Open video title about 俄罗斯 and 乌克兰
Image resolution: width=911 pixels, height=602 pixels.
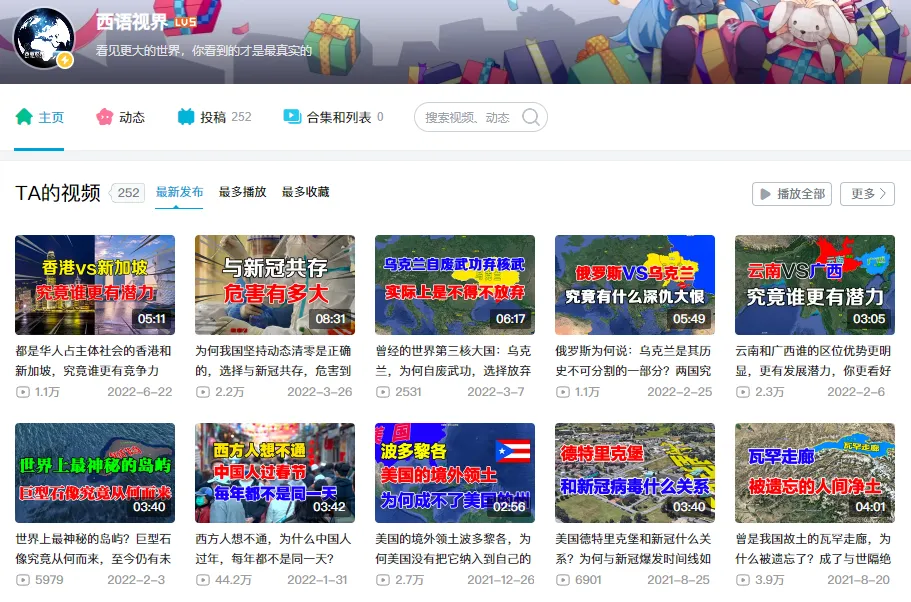(x=634, y=360)
